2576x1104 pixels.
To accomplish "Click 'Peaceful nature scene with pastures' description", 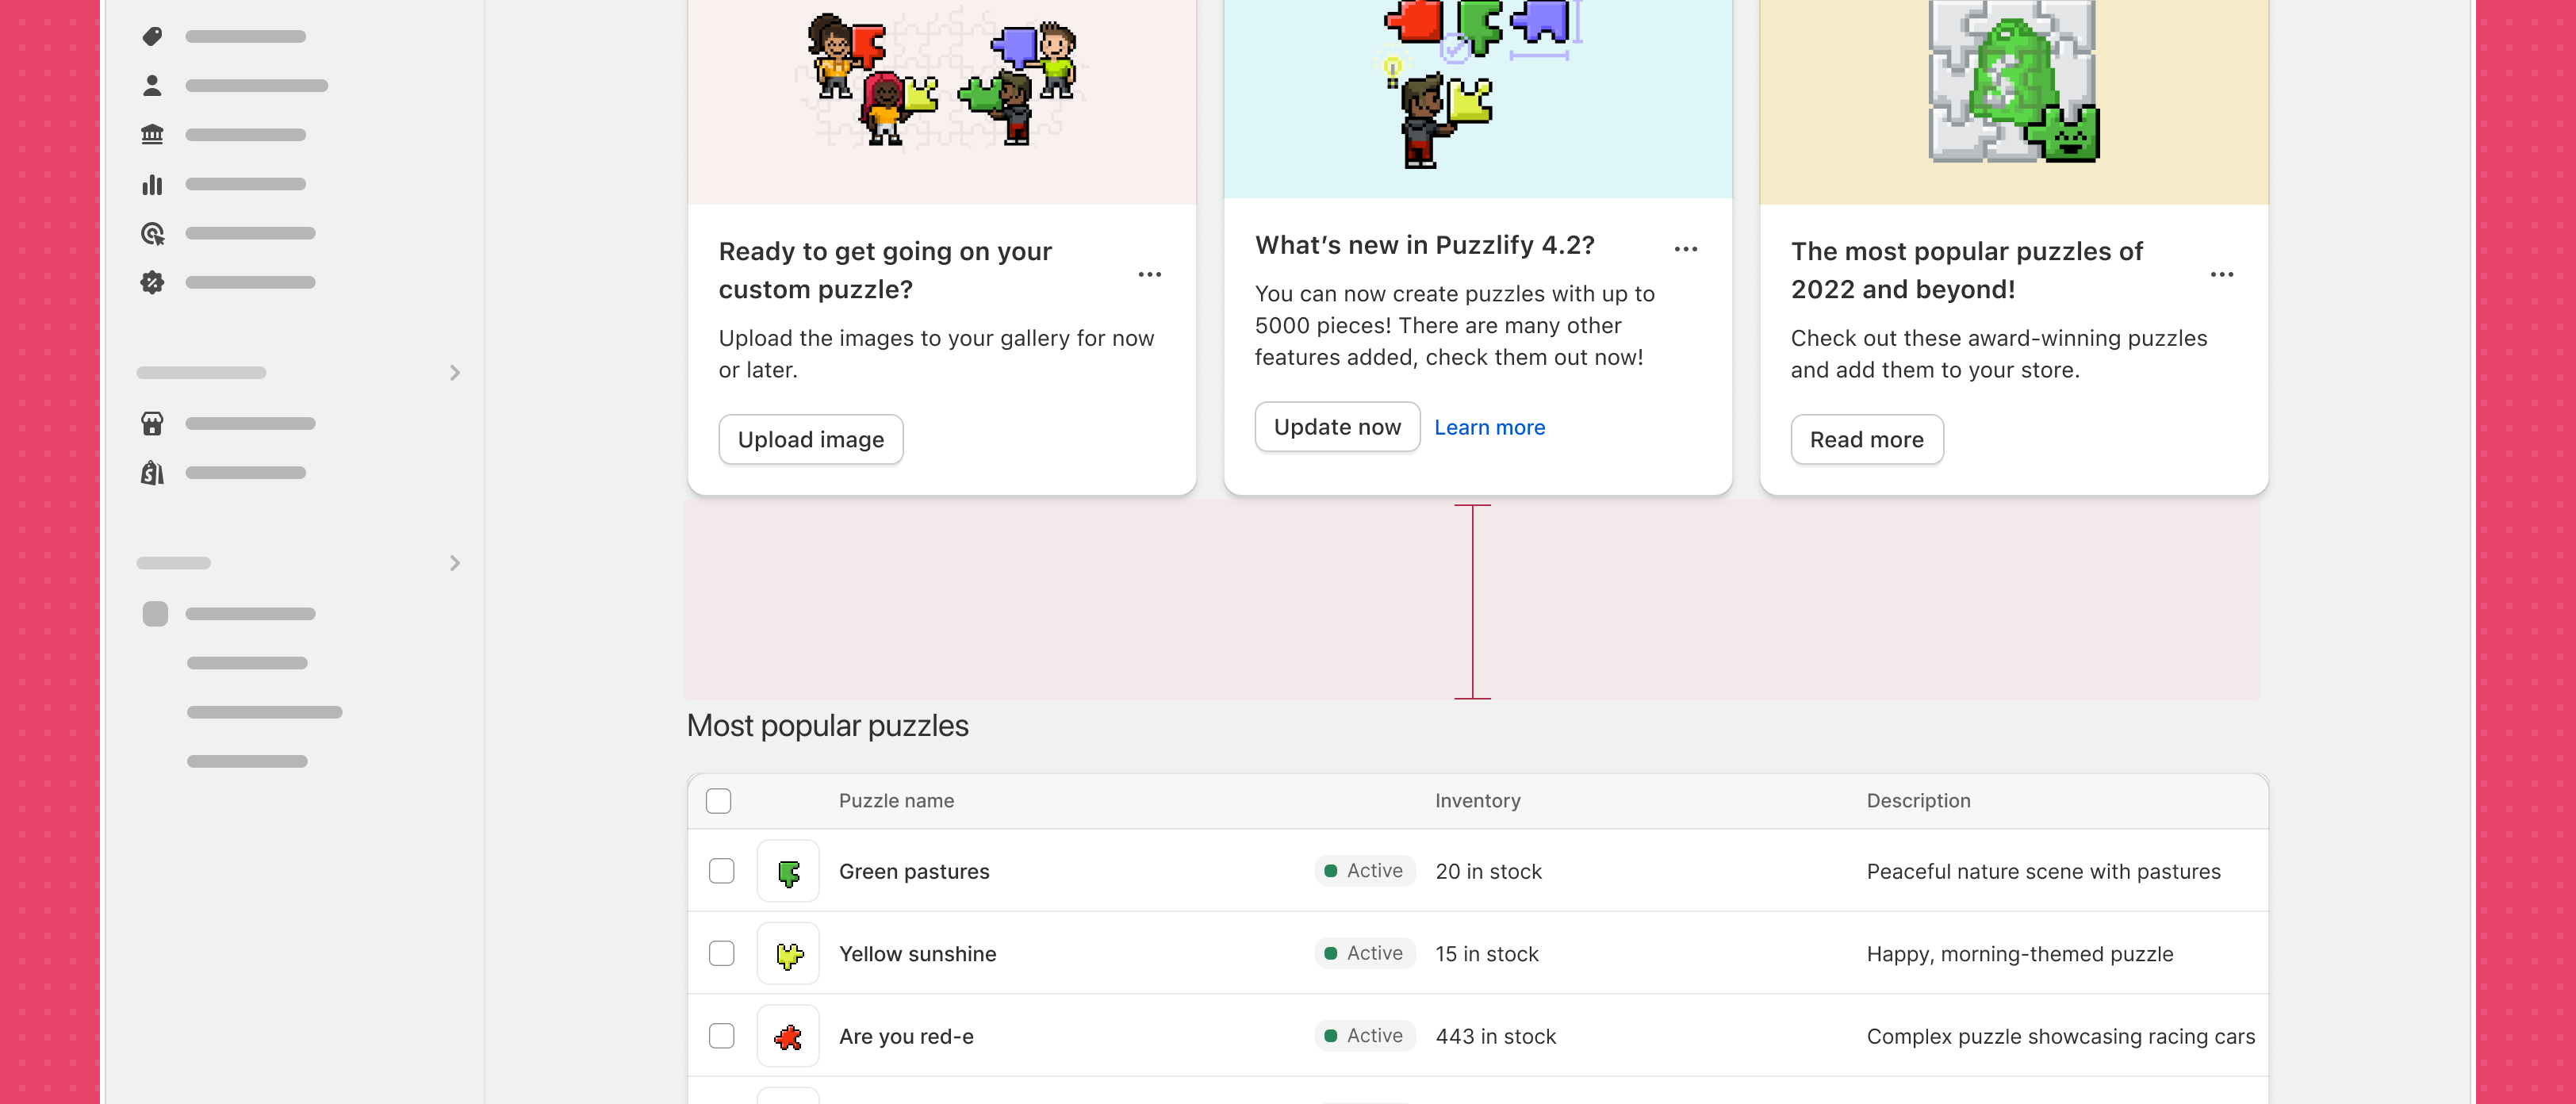I will pyautogui.click(x=2043, y=871).
